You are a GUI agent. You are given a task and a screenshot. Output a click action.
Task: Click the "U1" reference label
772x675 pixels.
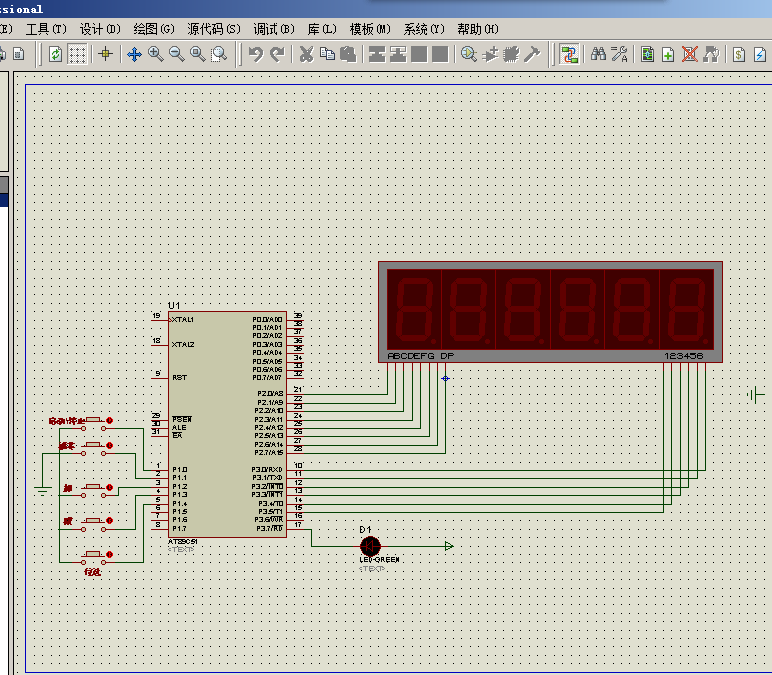point(174,306)
